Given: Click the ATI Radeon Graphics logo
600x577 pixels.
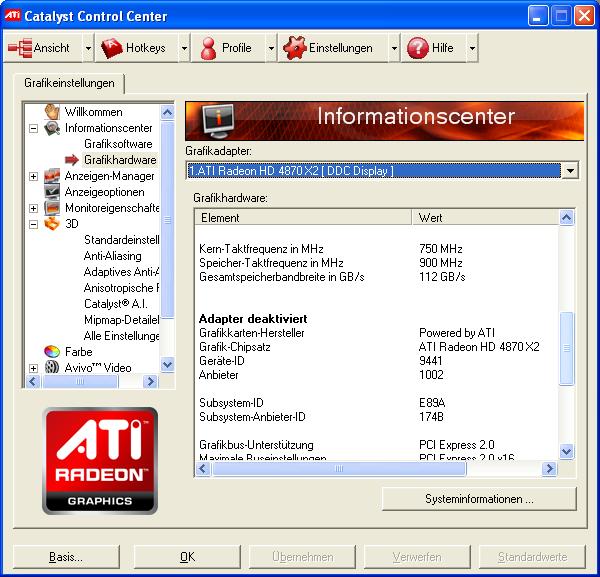Looking at the screenshot, I should tap(100, 461).
